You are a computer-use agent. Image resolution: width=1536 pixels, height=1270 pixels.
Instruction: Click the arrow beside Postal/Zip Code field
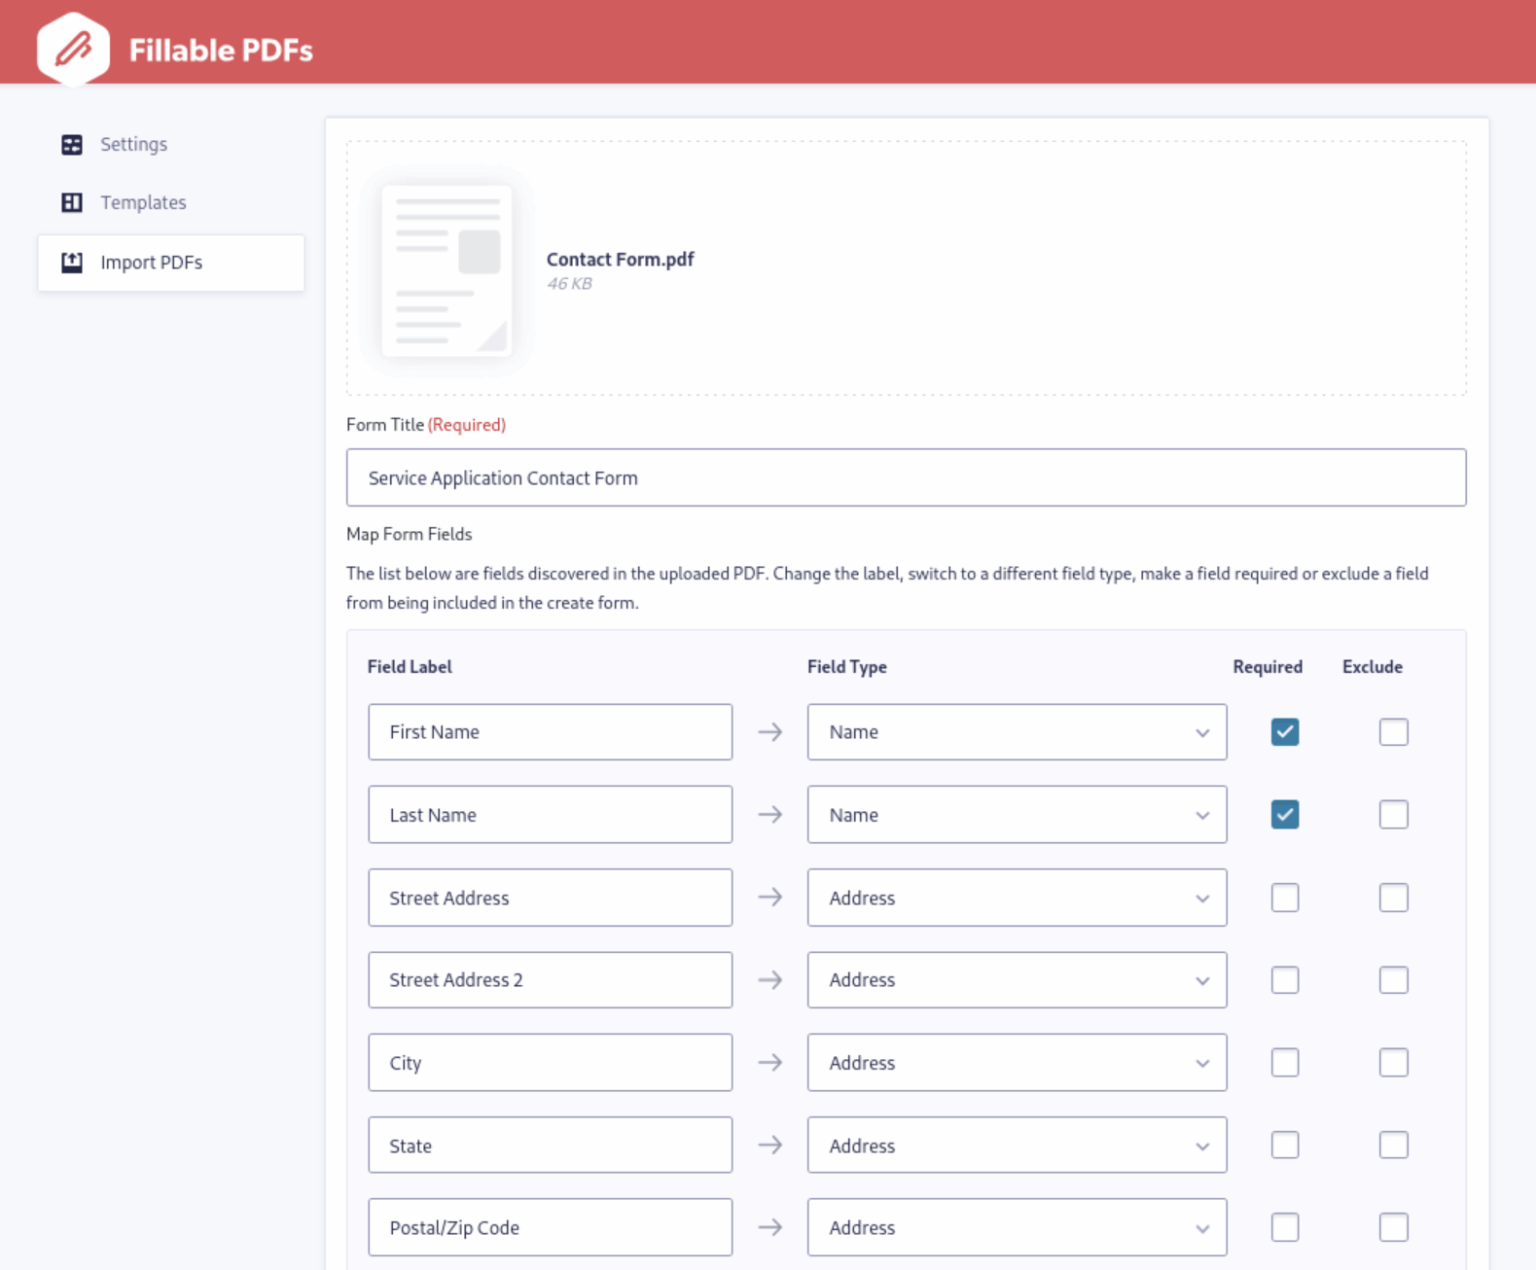point(770,1227)
